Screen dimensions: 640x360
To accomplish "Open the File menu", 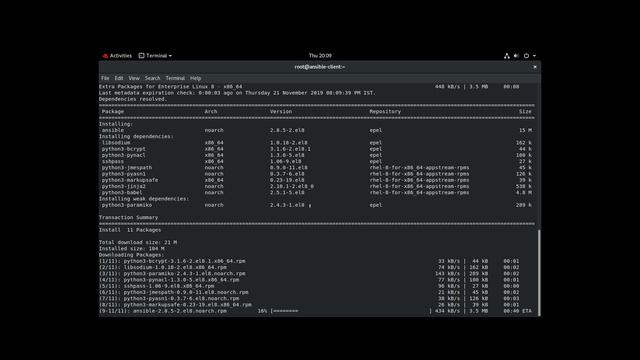I will tap(105, 78).
